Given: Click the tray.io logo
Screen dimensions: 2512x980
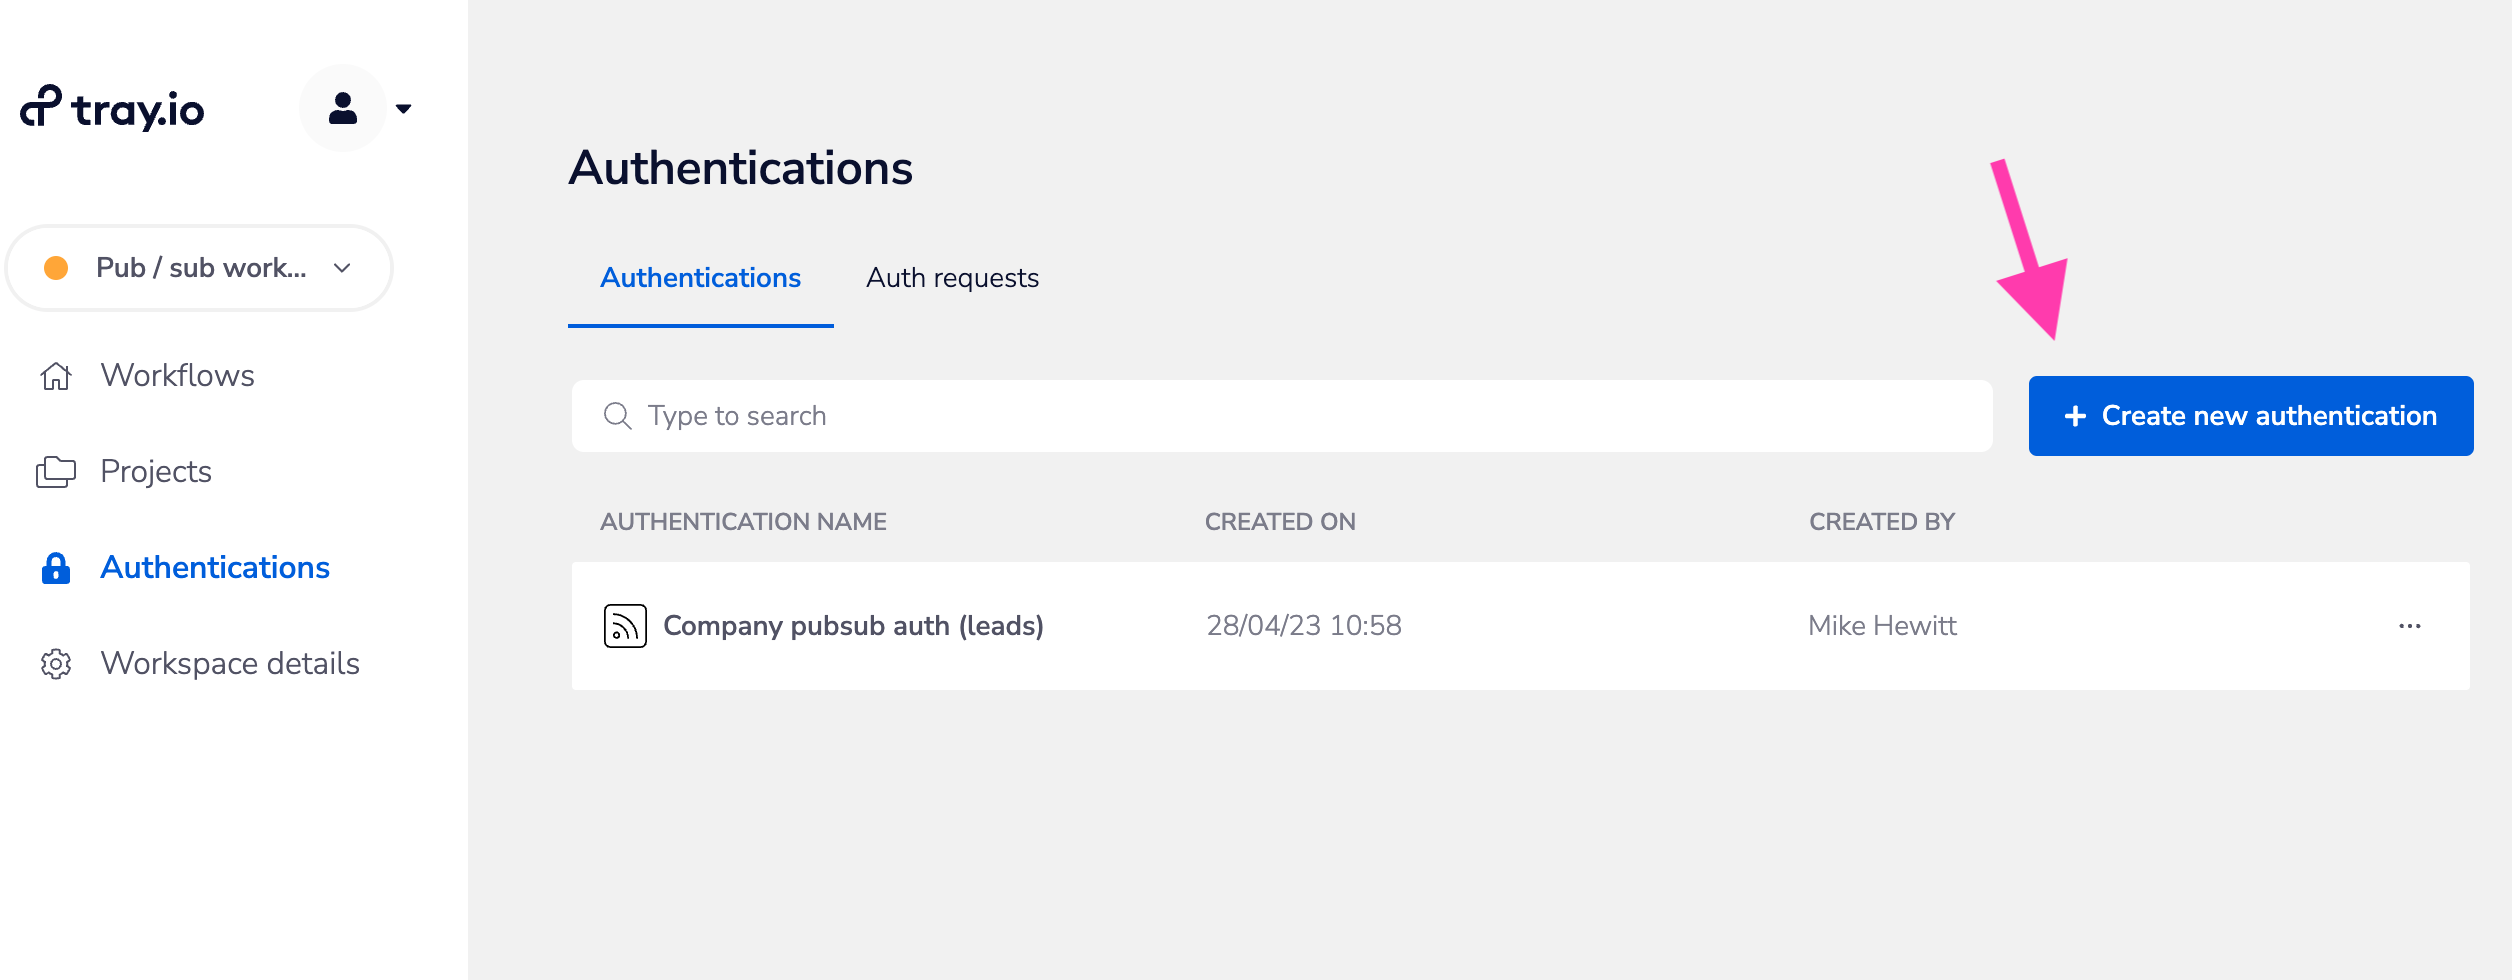Looking at the screenshot, I should coord(112,108).
